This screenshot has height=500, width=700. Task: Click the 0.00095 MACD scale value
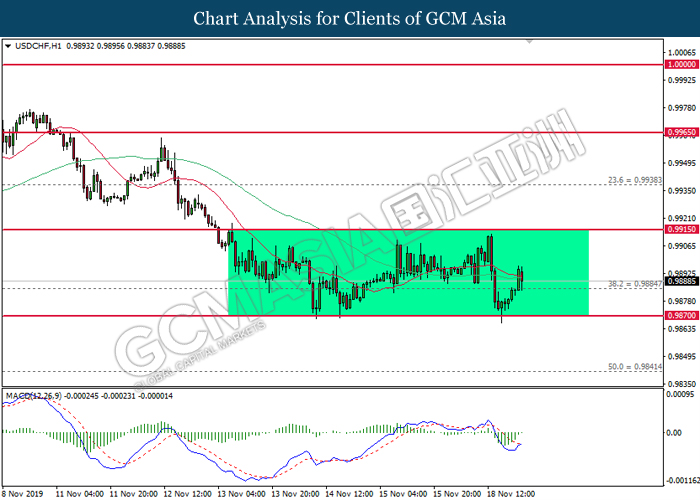(x=680, y=394)
